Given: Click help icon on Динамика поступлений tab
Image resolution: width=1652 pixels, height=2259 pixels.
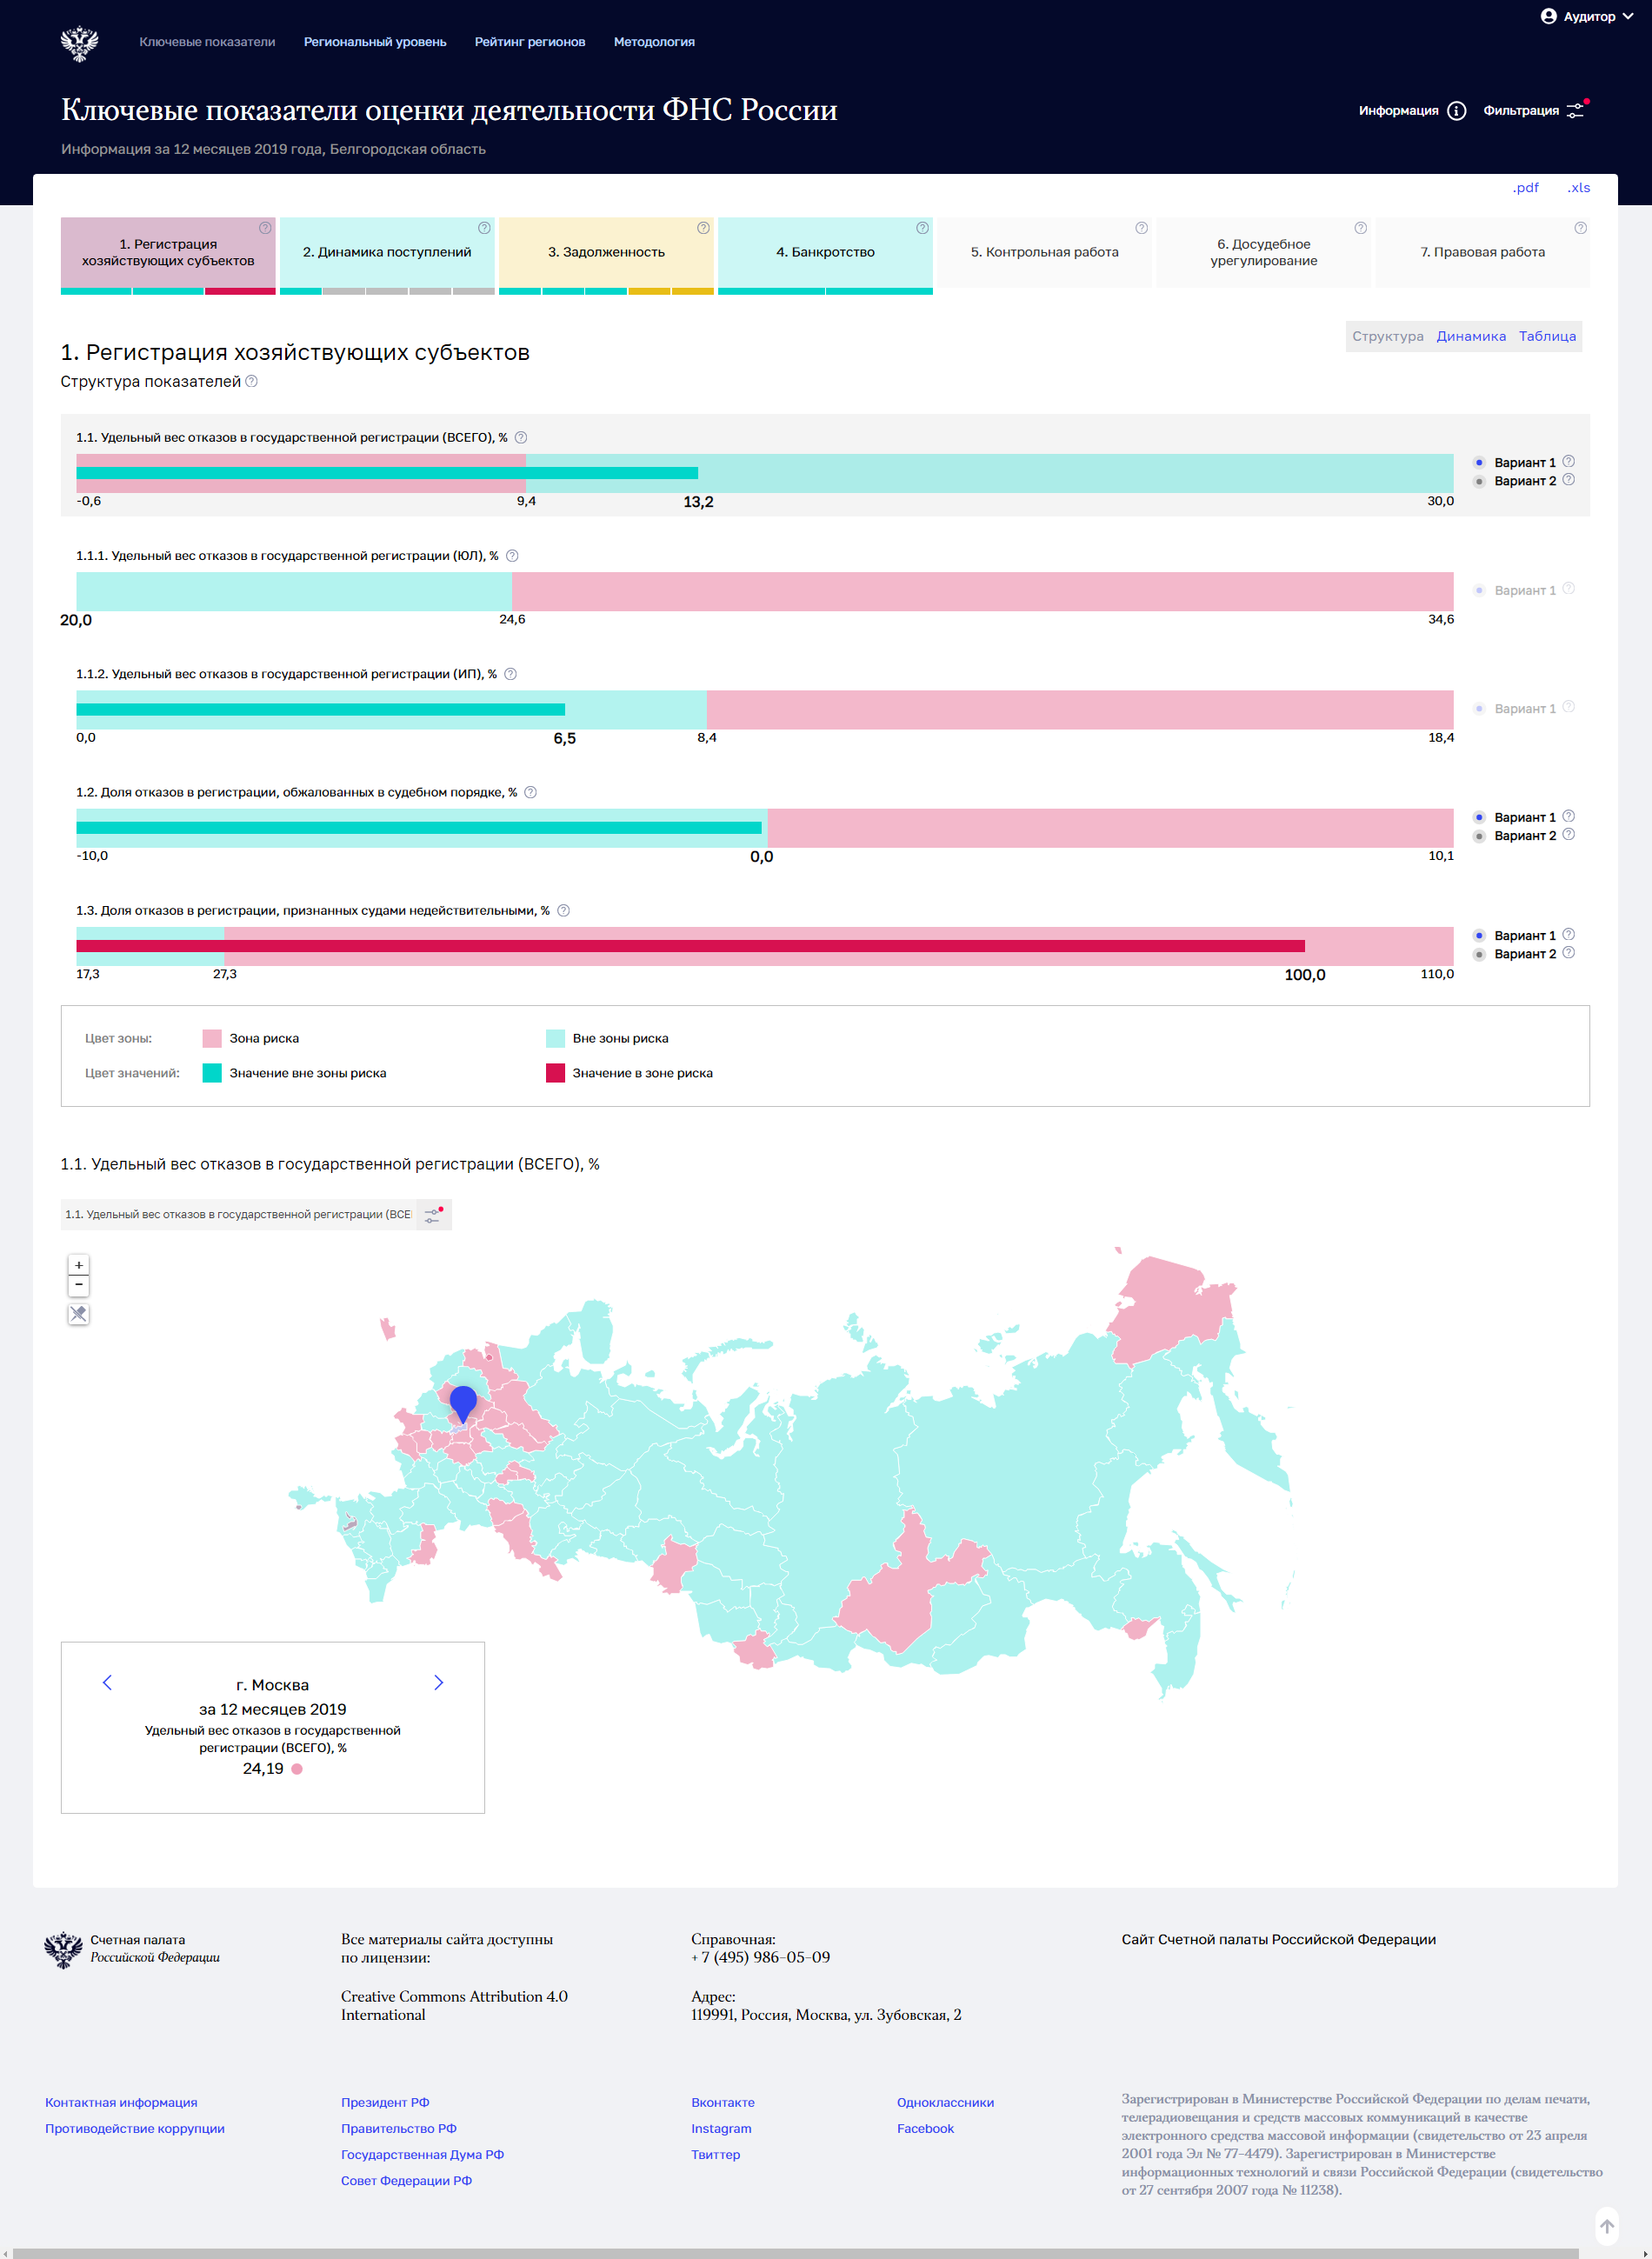Looking at the screenshot, I should click(x=484, y=228).
